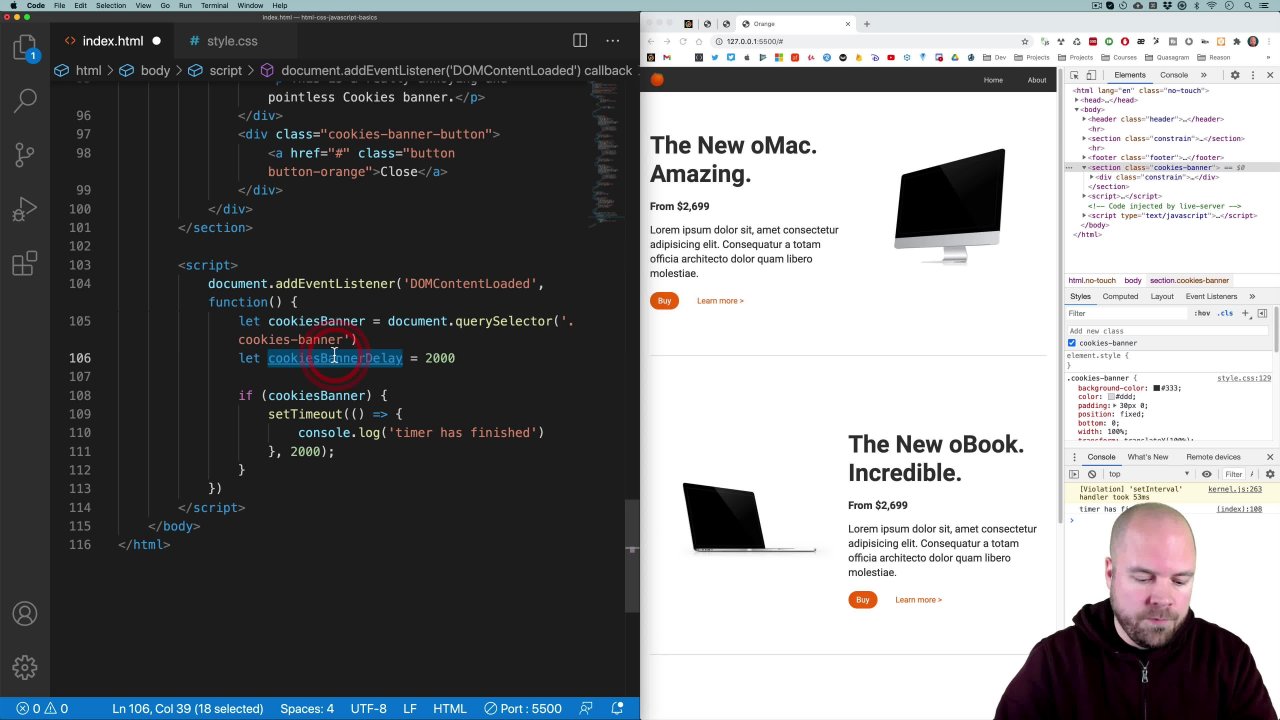Toggle the DevTools device toolbar icon
Image resolution: width=1280 pixels, height=720 pixels.
1091,75
